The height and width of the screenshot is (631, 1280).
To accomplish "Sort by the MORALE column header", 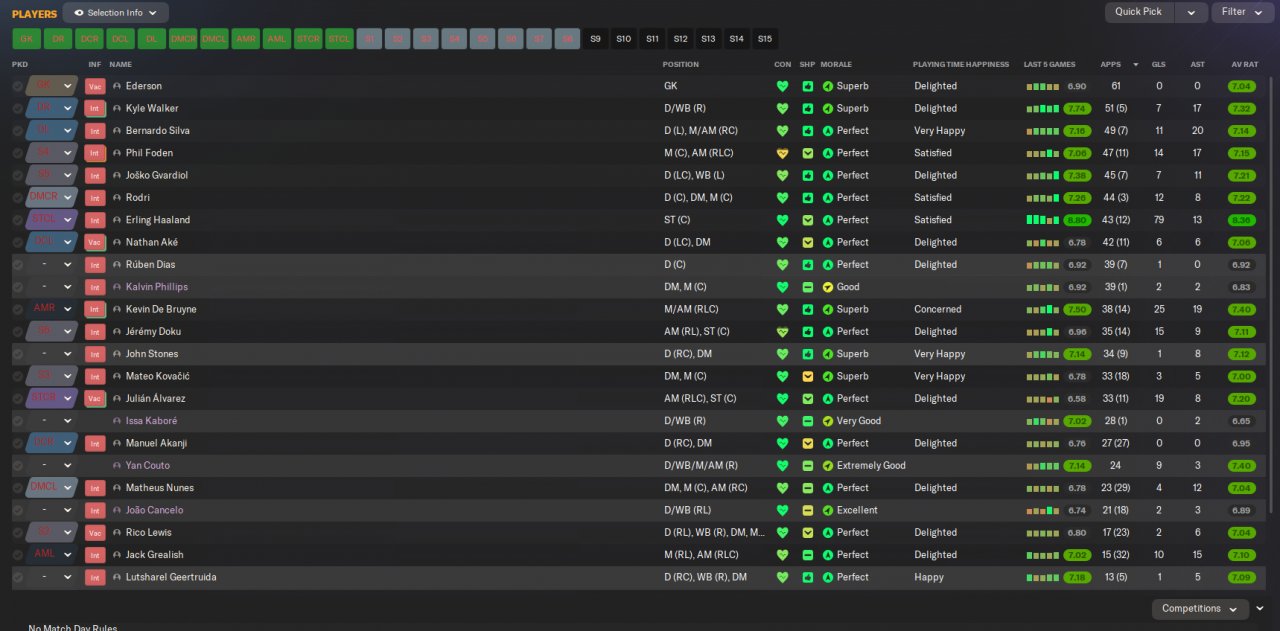I will pos(836,64).
